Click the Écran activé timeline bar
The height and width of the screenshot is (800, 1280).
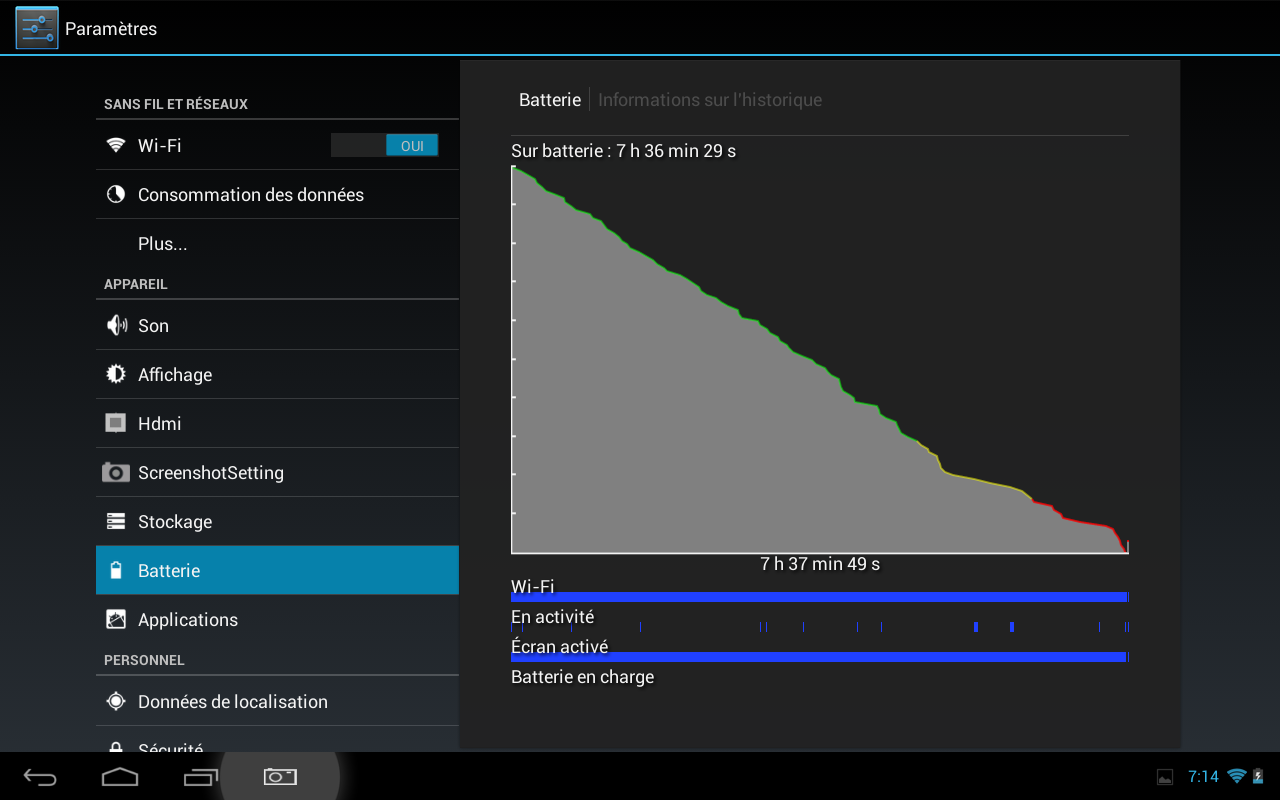pos(820,657)
